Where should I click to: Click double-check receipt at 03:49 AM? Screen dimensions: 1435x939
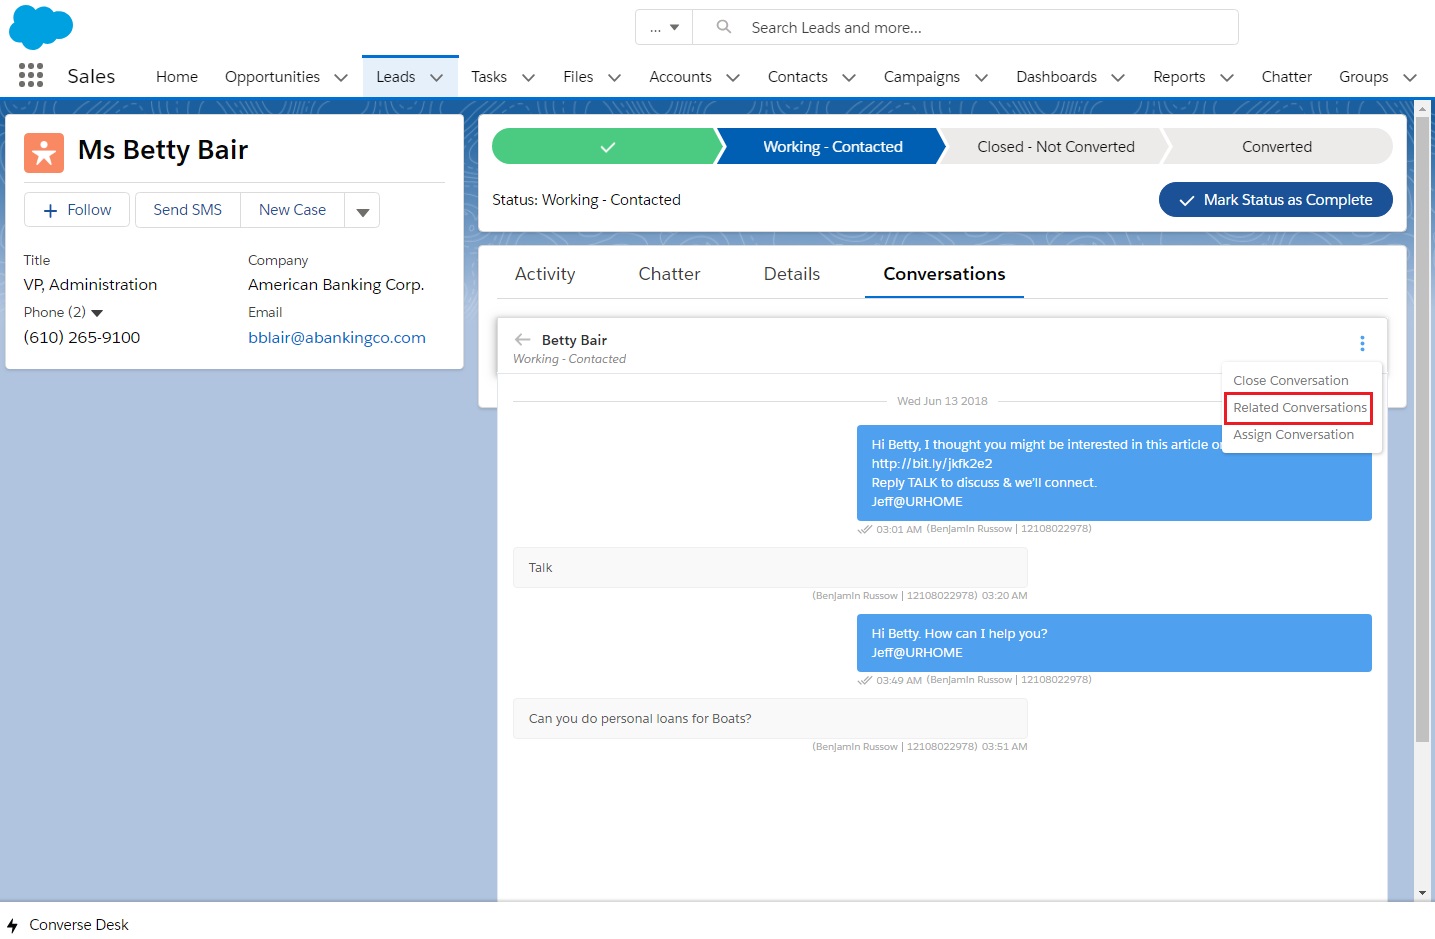865,680
